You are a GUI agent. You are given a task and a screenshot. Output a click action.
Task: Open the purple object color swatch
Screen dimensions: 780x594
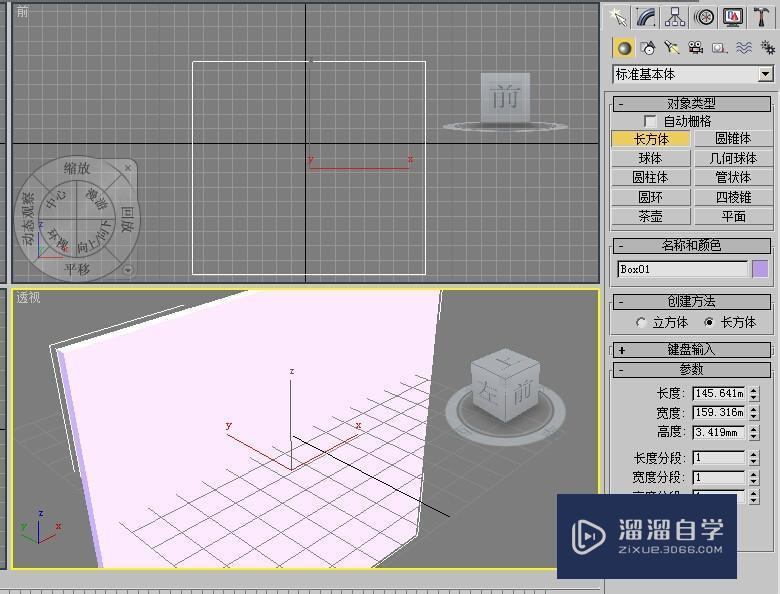760,269
